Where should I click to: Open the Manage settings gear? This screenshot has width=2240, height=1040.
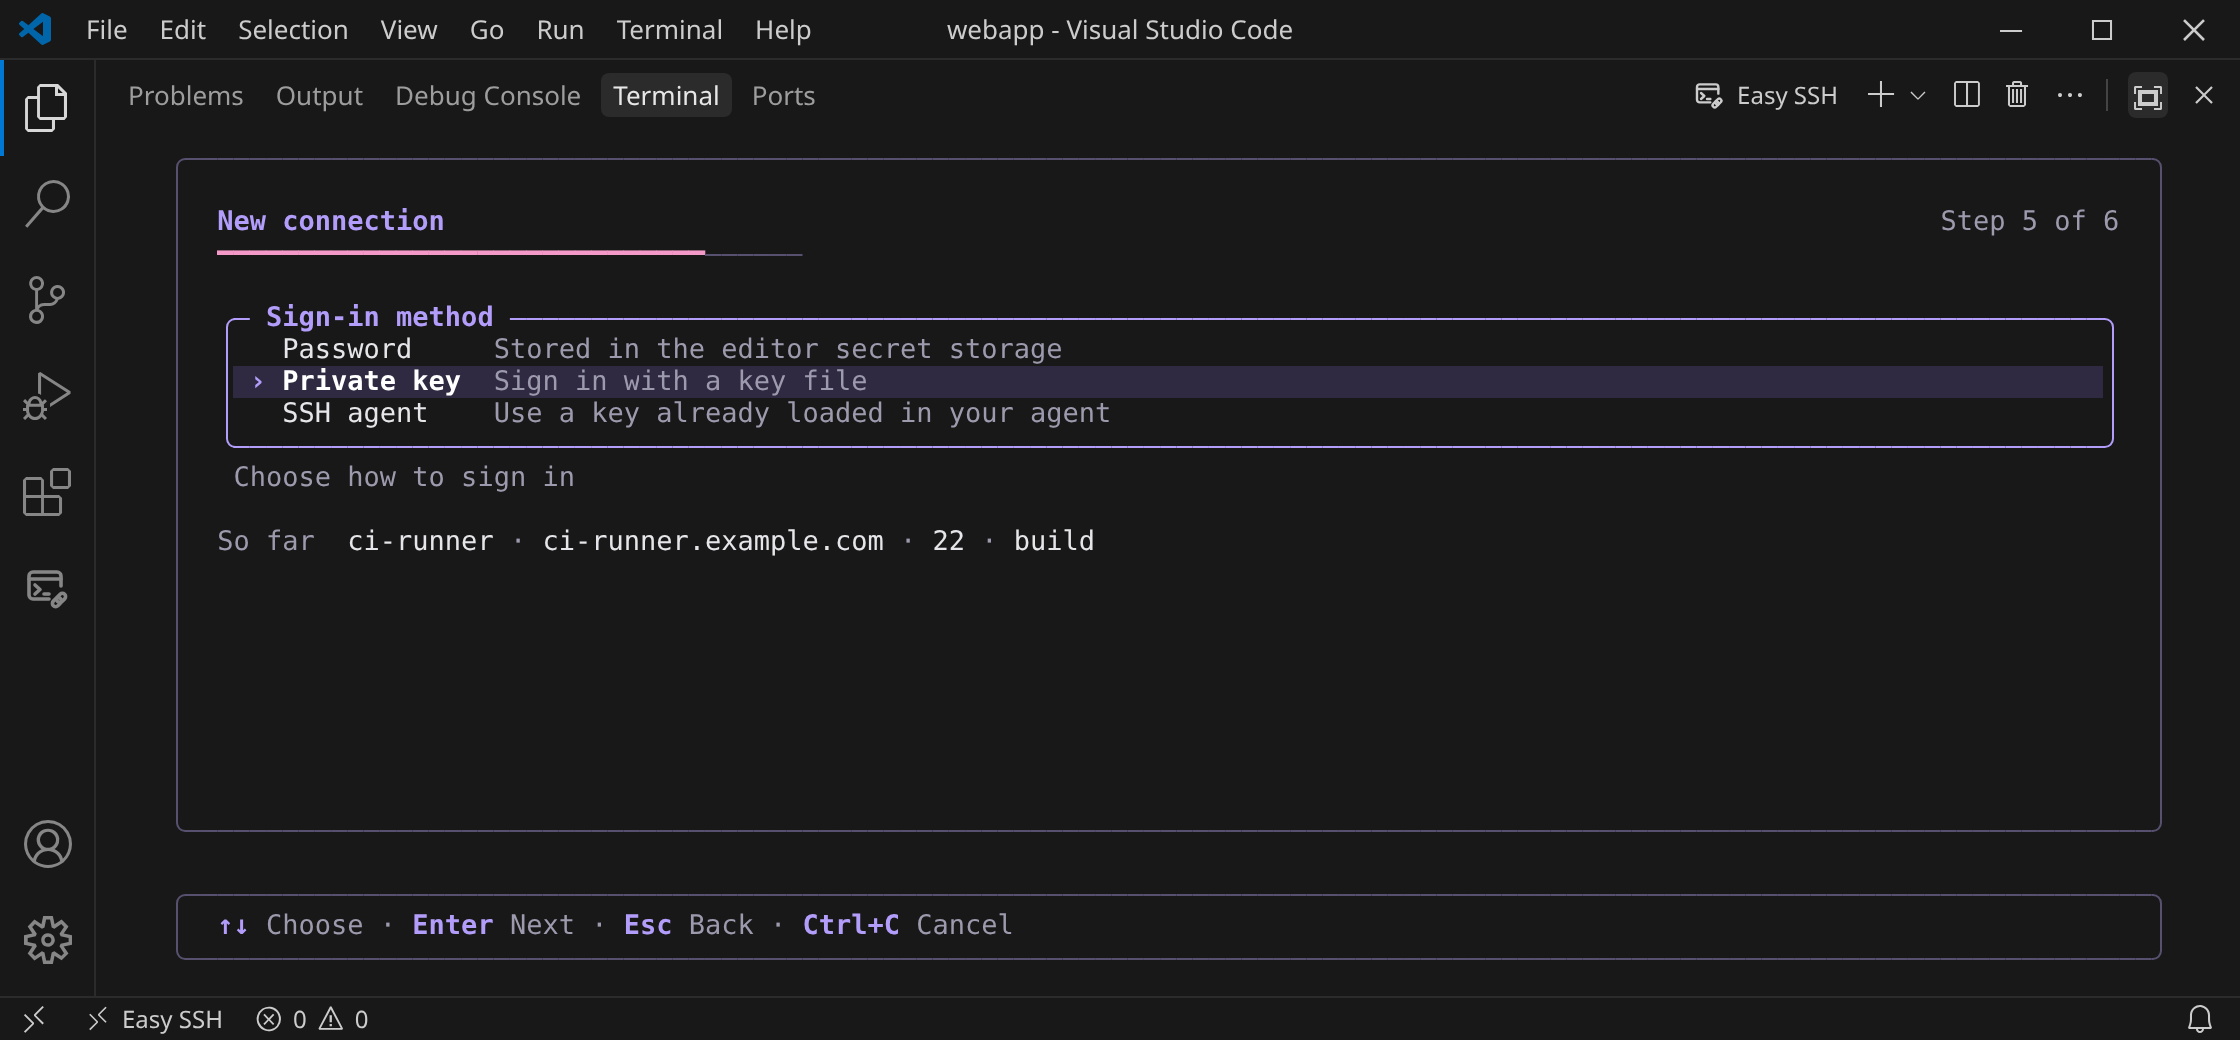(x=47, y=940)
